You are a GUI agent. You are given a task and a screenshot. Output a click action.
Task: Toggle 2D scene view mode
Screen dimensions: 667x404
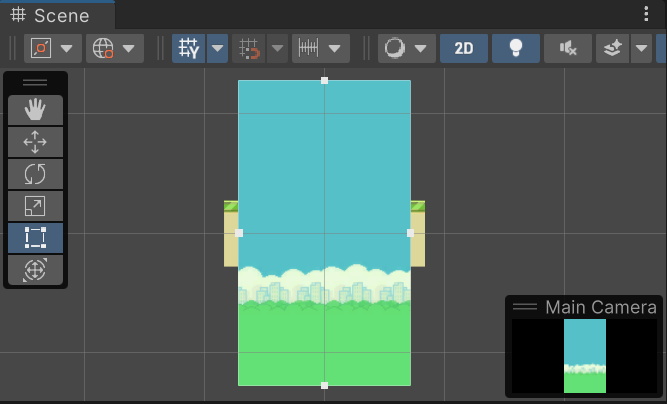[x=464, y=48]
